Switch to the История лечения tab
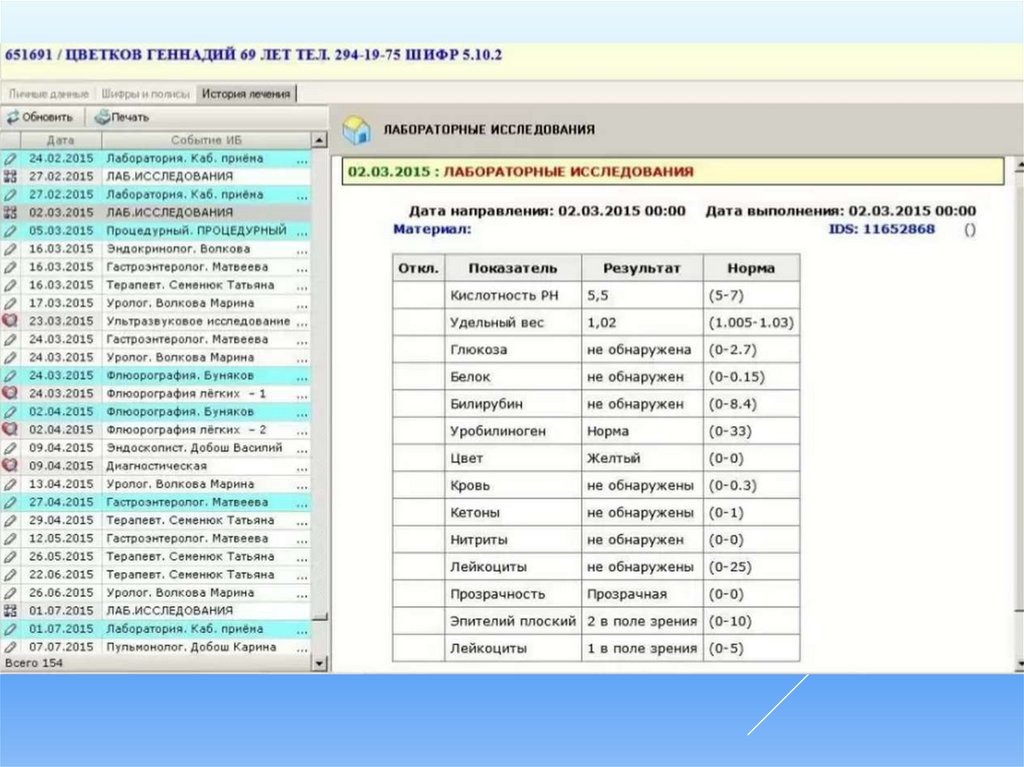The image size is (1024, 767). click(246, 94)
